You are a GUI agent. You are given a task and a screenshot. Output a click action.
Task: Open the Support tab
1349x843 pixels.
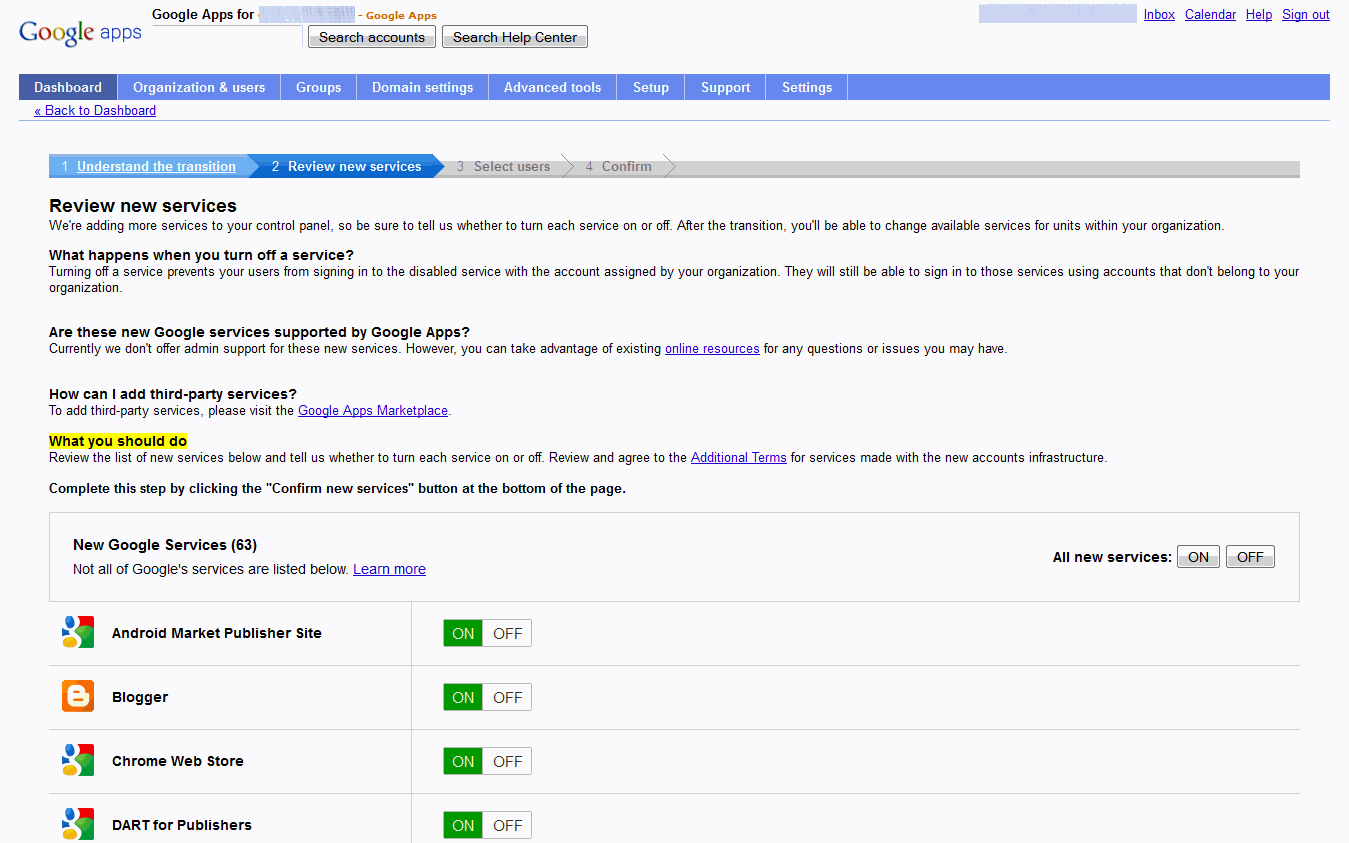tap(726, 87)
